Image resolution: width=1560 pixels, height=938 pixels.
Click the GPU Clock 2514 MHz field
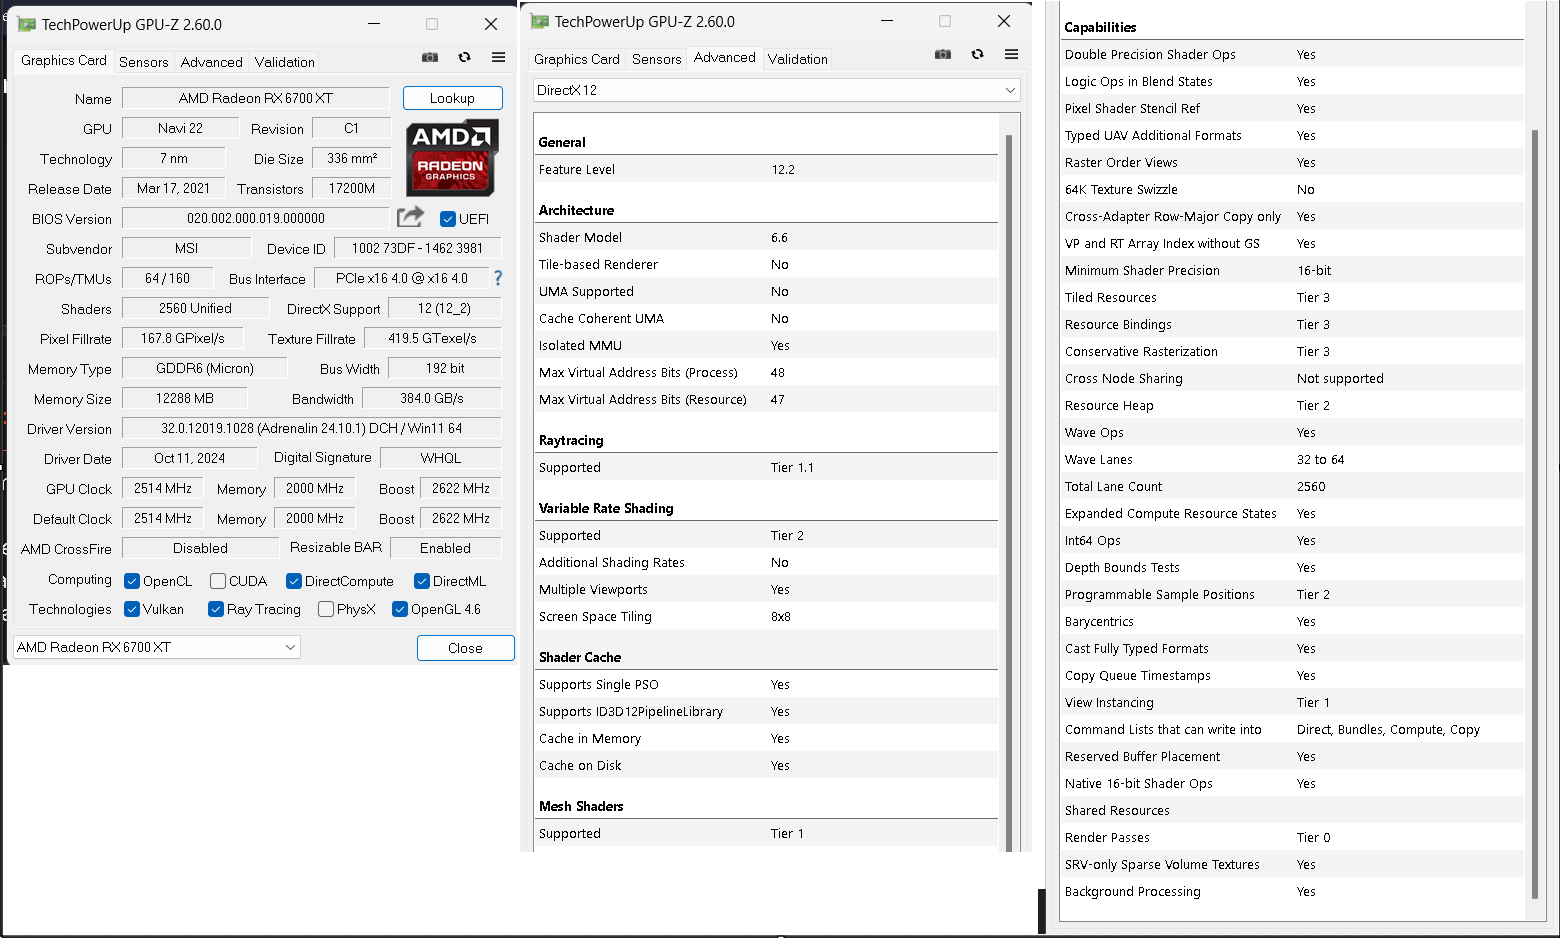point(163,488)
